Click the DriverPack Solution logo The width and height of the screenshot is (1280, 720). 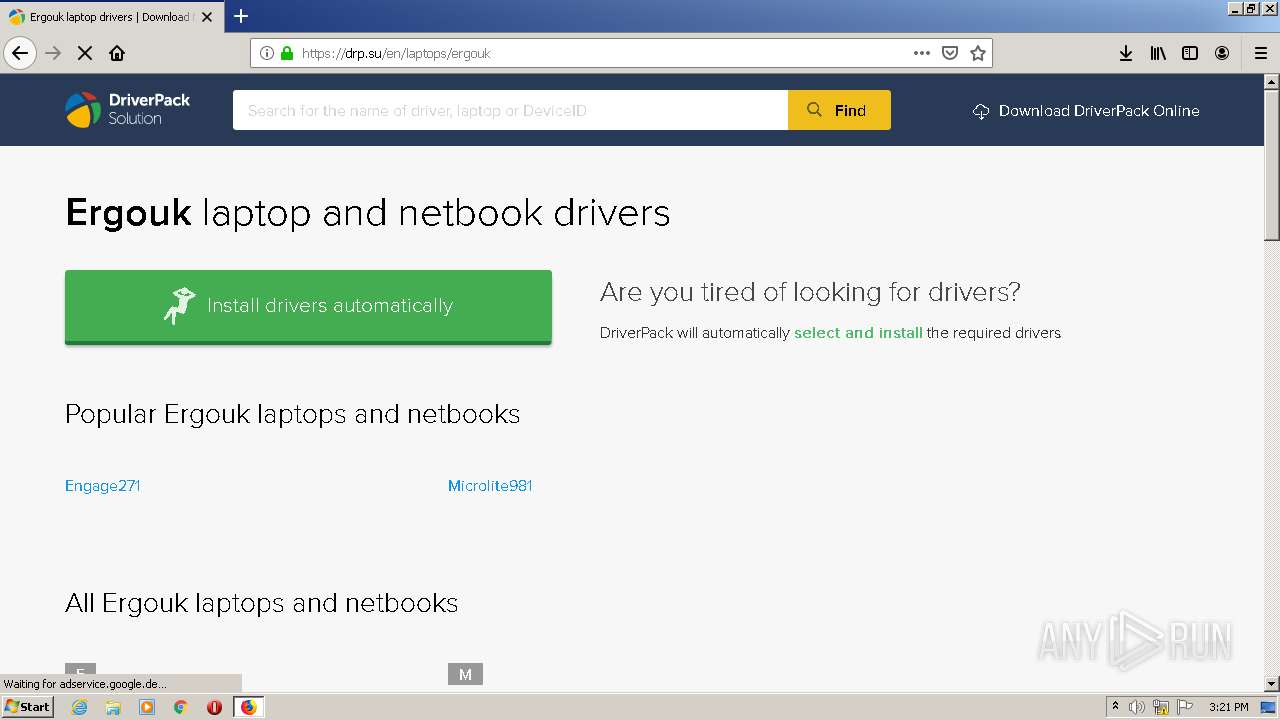click(x=128, y=110)
